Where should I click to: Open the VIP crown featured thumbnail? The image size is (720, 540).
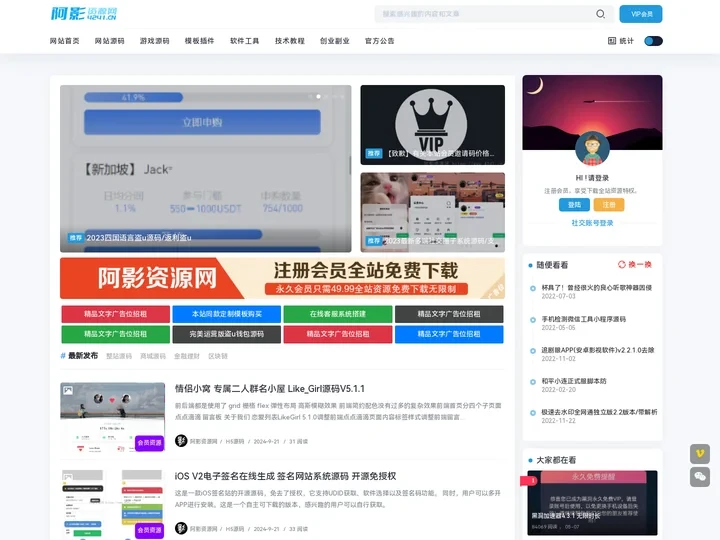click(433, 125)
